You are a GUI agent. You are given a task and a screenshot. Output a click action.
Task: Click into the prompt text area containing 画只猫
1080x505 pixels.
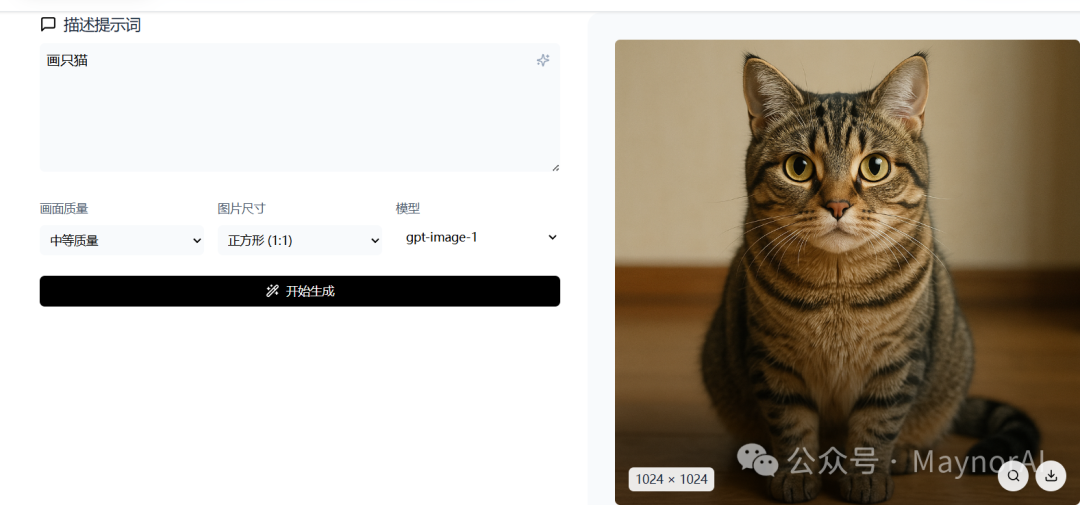pyautogui.click(x=300, y=107)
